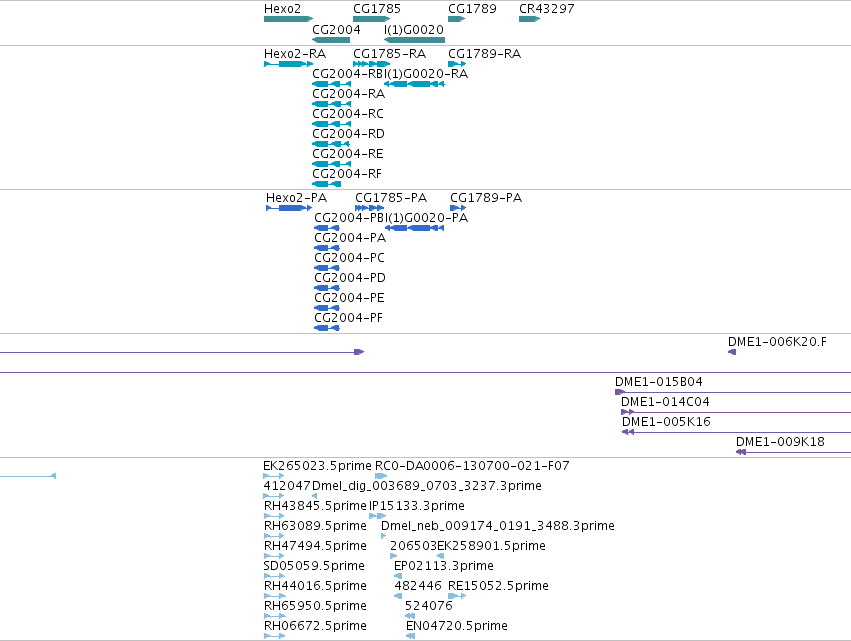Screen dimensions: 851x641
Task: Click the RH44016.5prime EST label
Action: pos(315,587)
